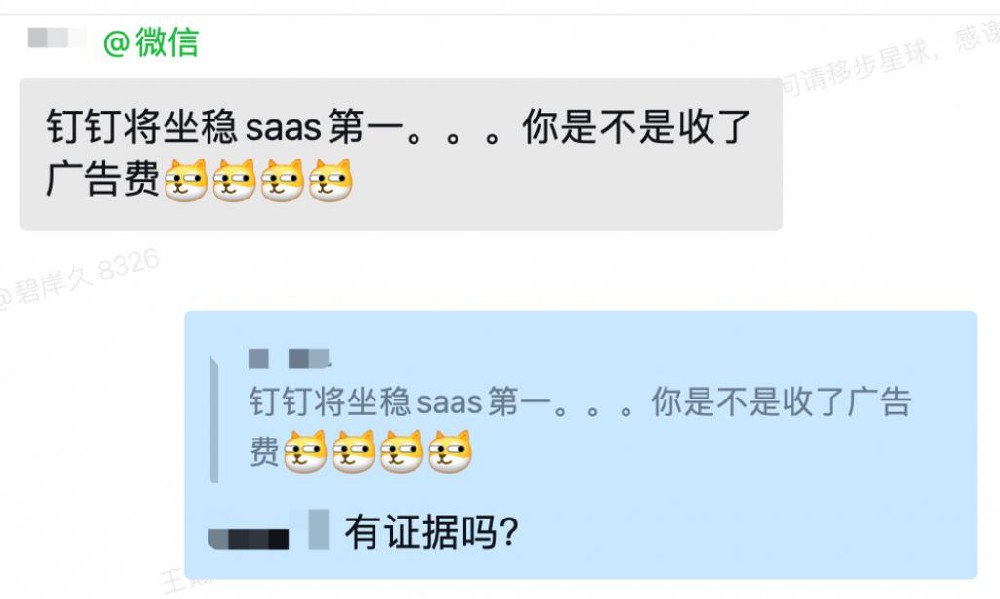Select first doge emoji in gray message
Screen dimensions: 1000x599
(x=186, y=181)
